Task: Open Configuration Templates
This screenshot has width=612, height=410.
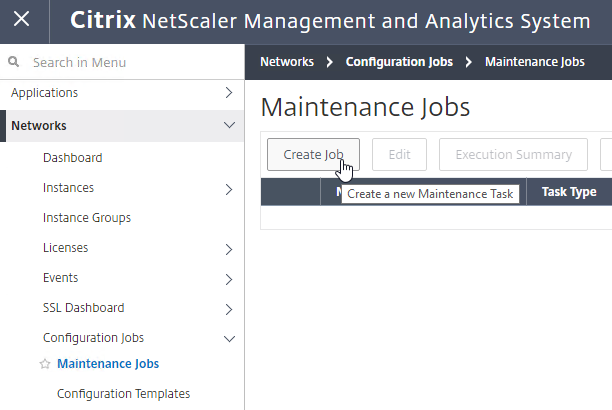Action: (123, 394)
